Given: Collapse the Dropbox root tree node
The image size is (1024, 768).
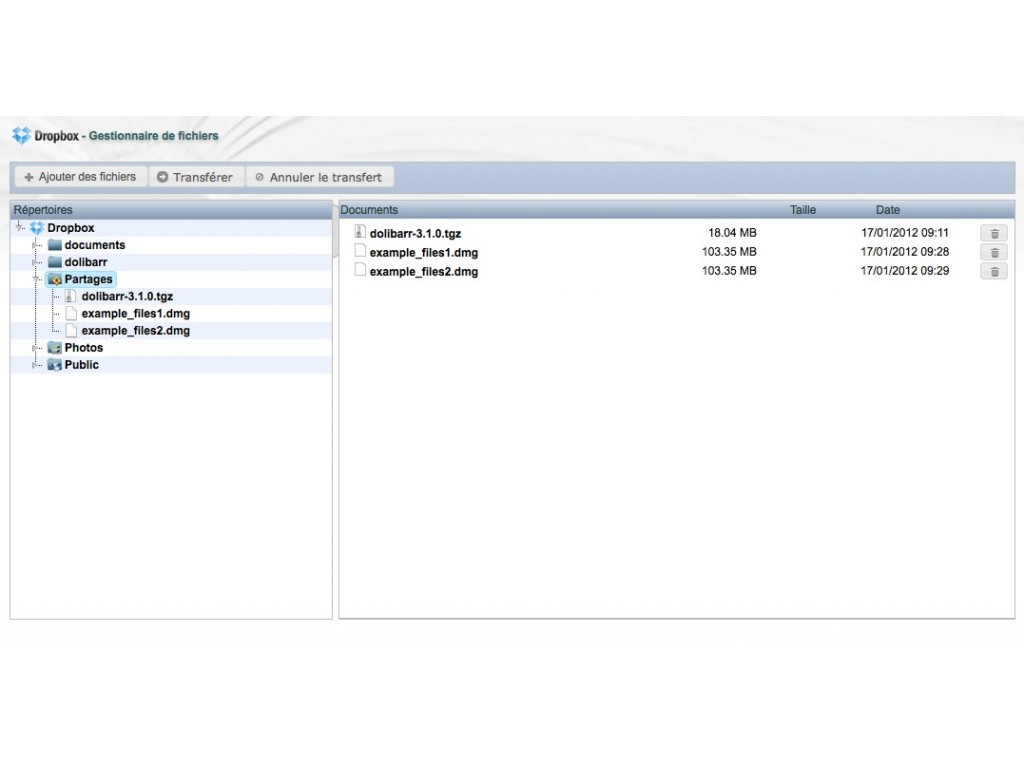Looking at the screenshot, I should [20, 227].
